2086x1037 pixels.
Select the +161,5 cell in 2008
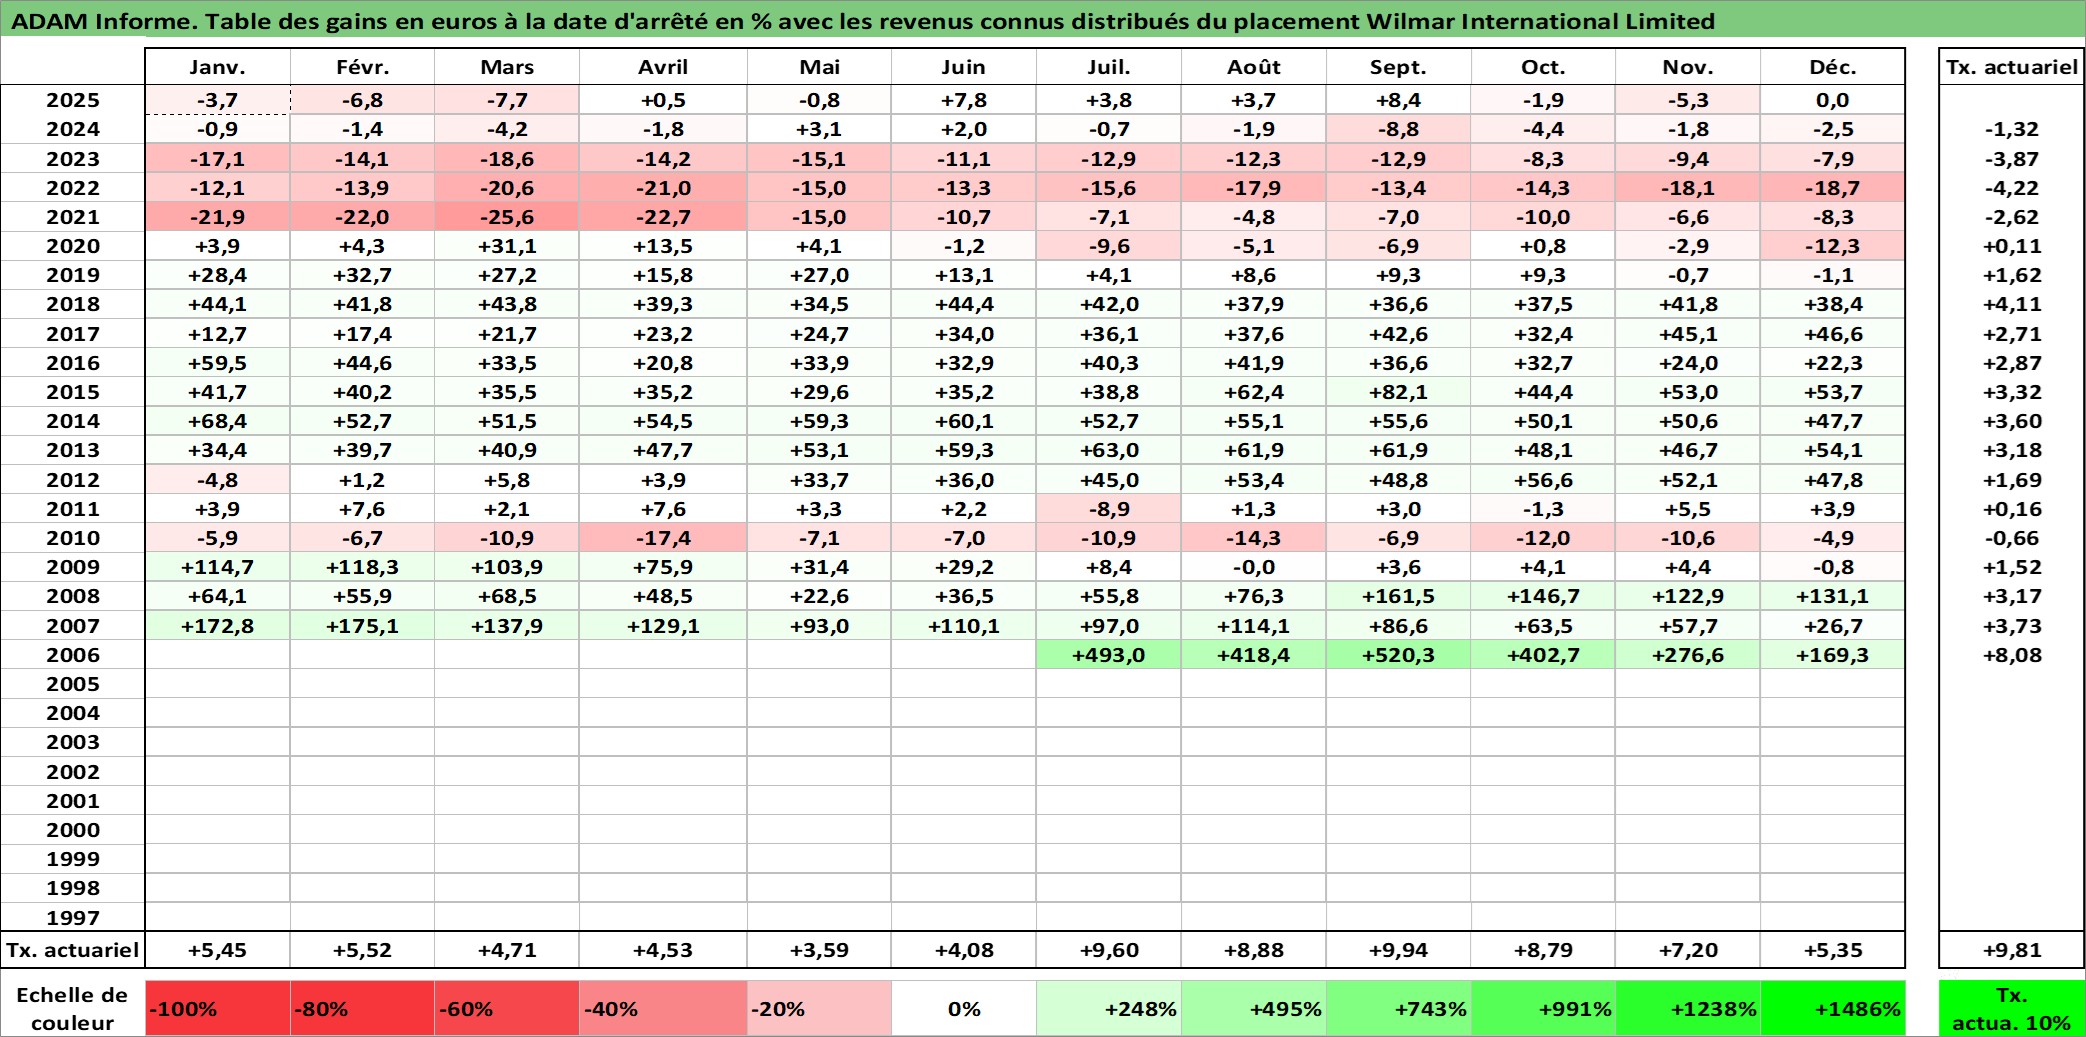(1399, 596)
